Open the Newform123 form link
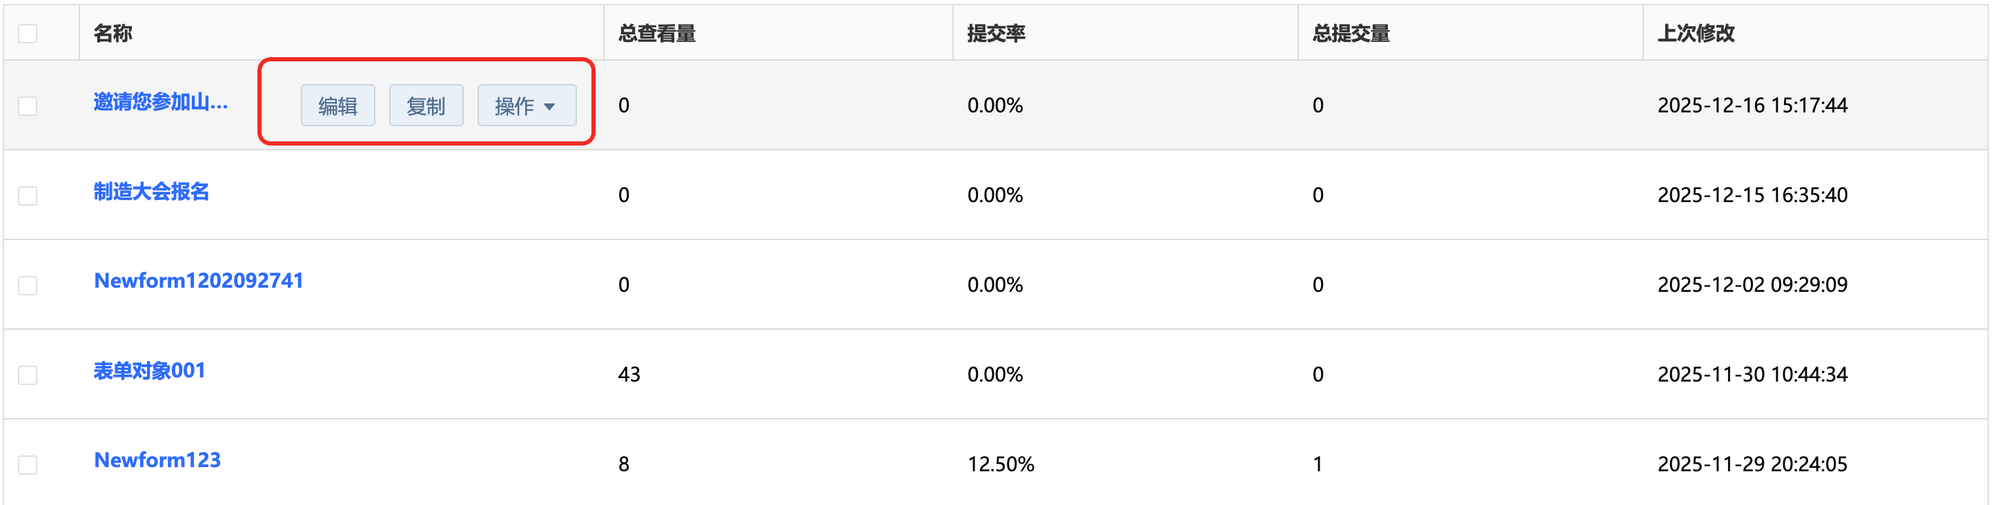This screenshot has width=2000, height=505. coord(158,460)
